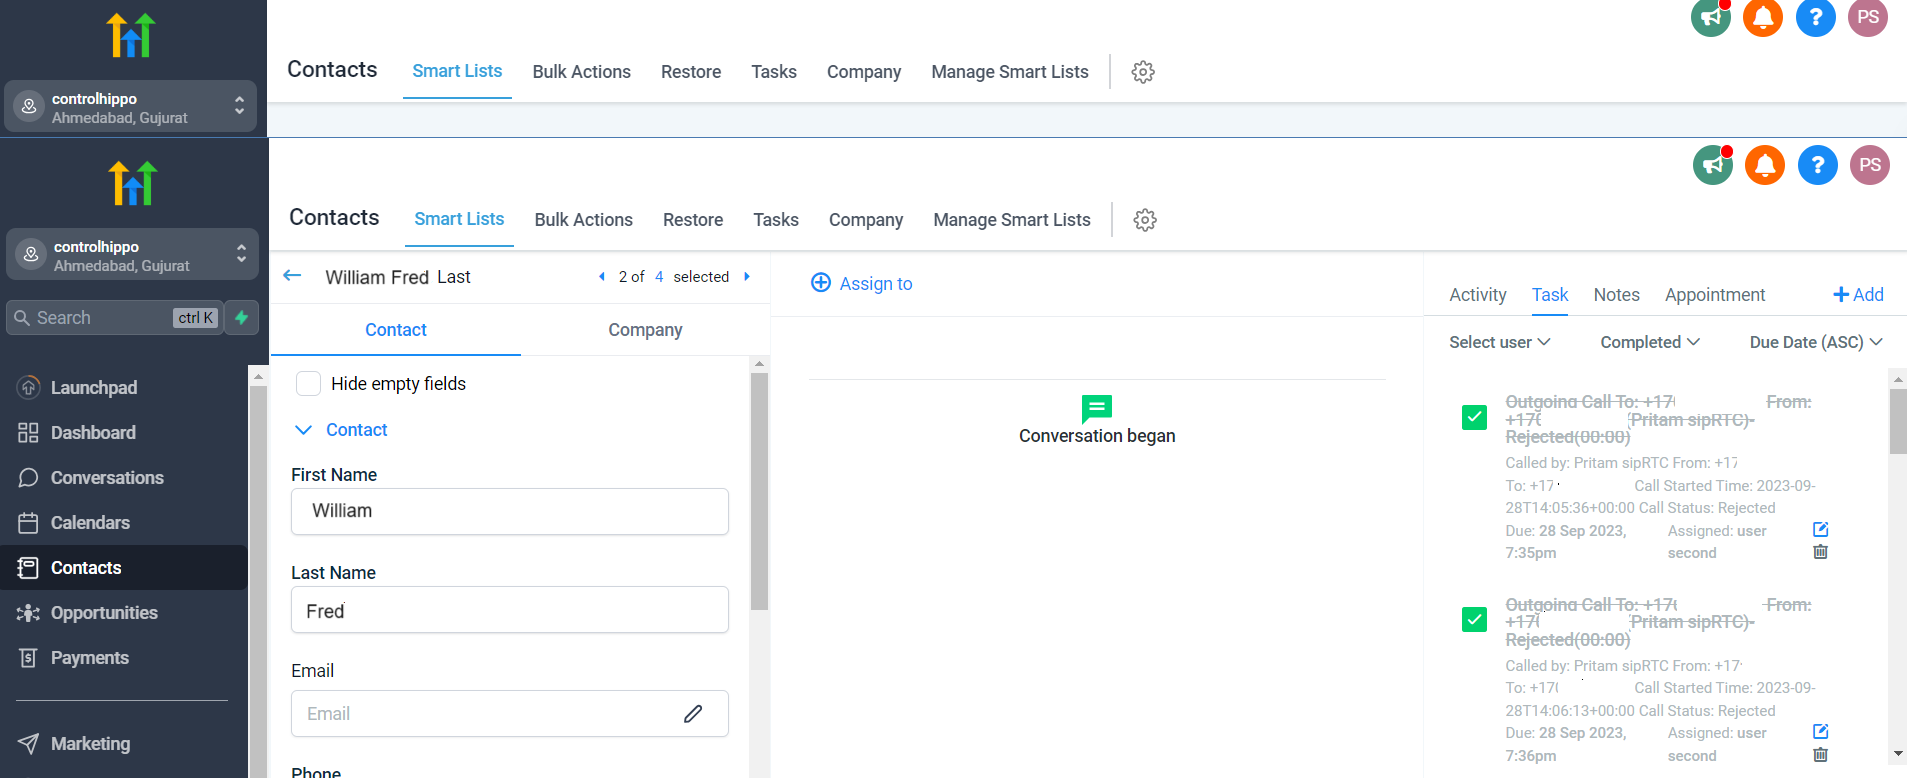Click the contact form scrollbar thumb
Image resolution: width=1907 pixels, height=778 pixels.
click(759, 491)
